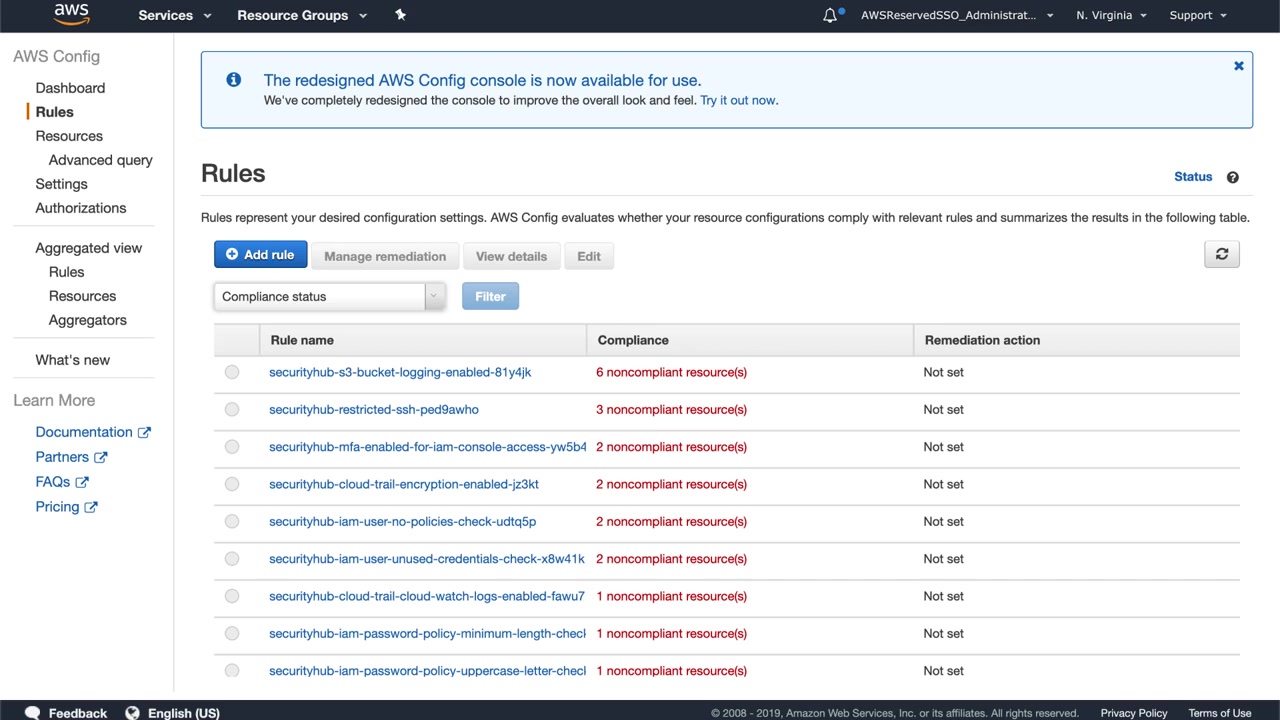Click the Add rule button
This screenshot has width=1280, height=720.
coord(260,255)
